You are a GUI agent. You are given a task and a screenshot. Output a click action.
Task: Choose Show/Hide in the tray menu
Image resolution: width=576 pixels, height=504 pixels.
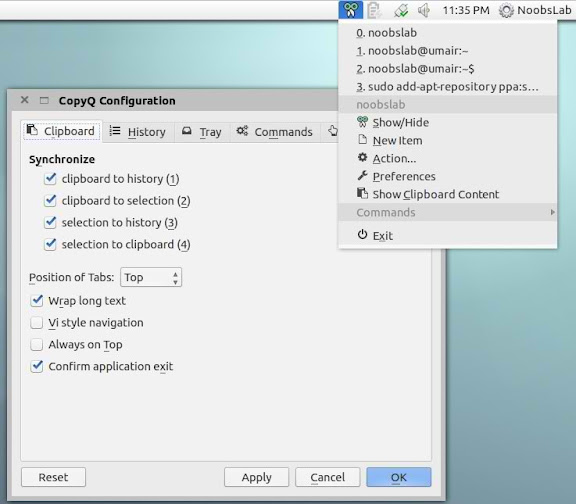pyautogui.click(x=447, y=122)
